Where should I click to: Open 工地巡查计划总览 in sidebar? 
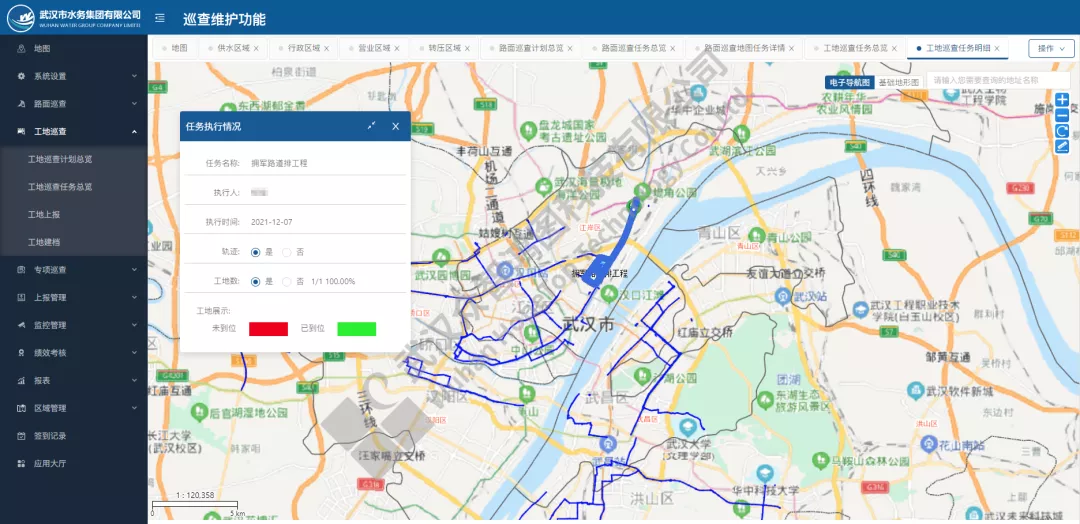[x=60, y=159]
